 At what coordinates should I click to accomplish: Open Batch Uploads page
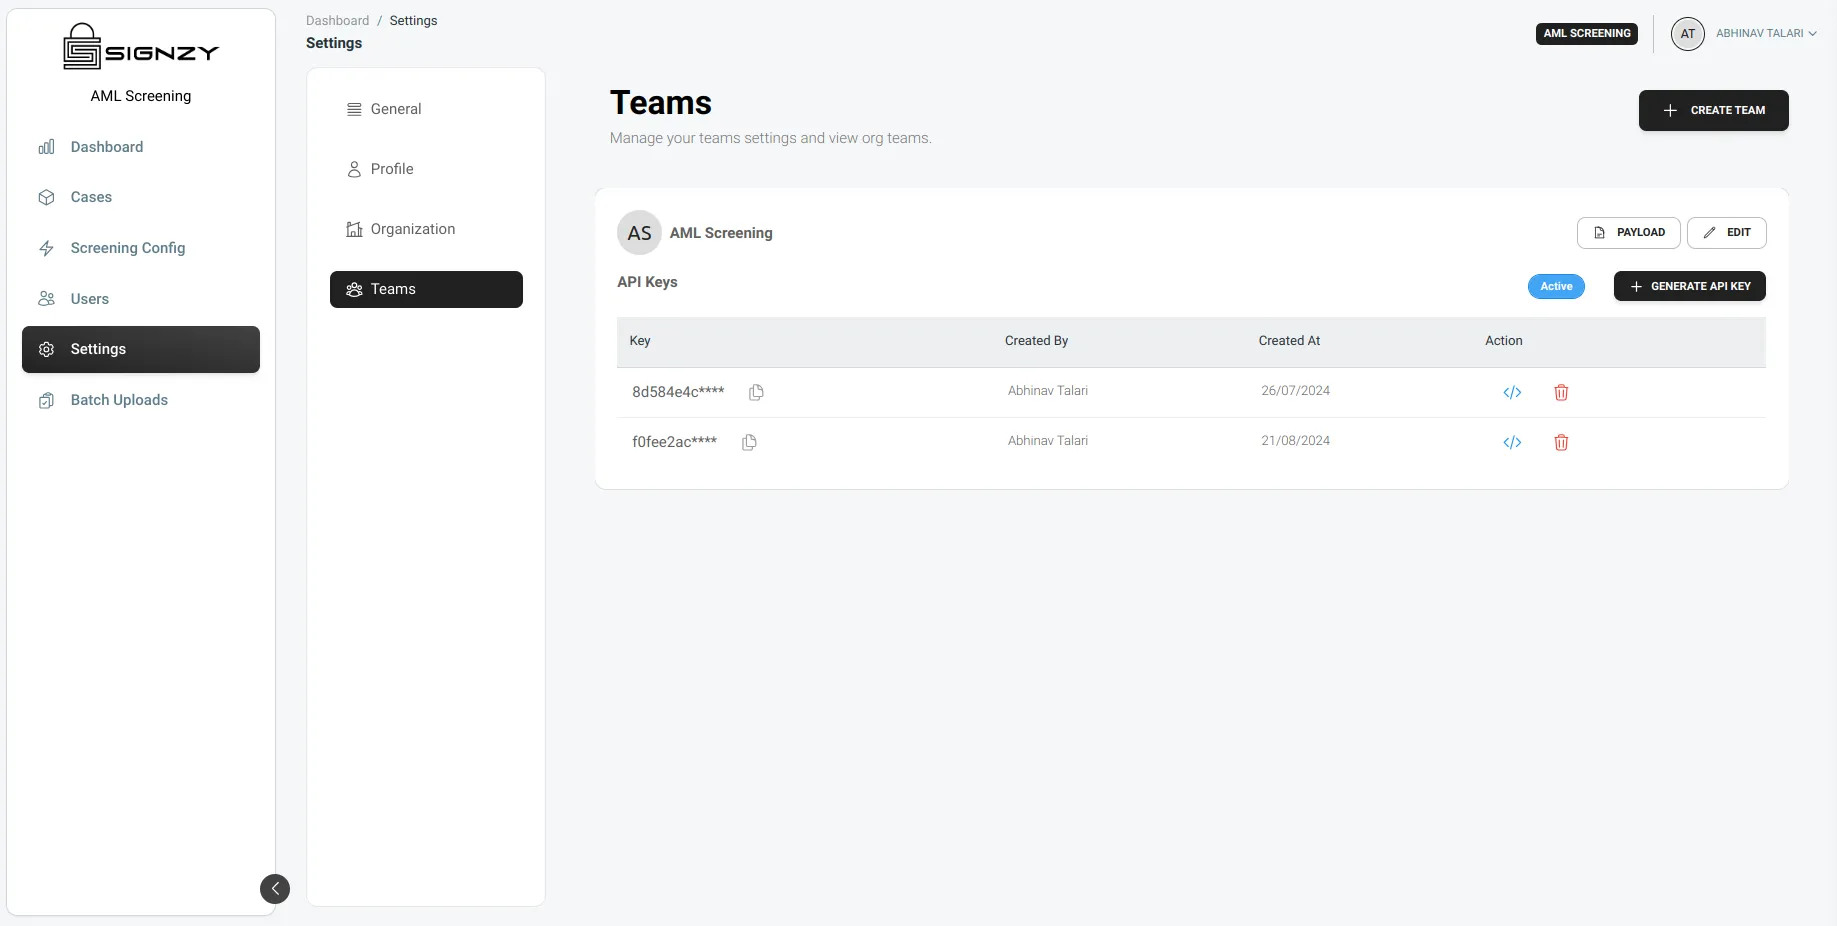click(x=141, y=400)
